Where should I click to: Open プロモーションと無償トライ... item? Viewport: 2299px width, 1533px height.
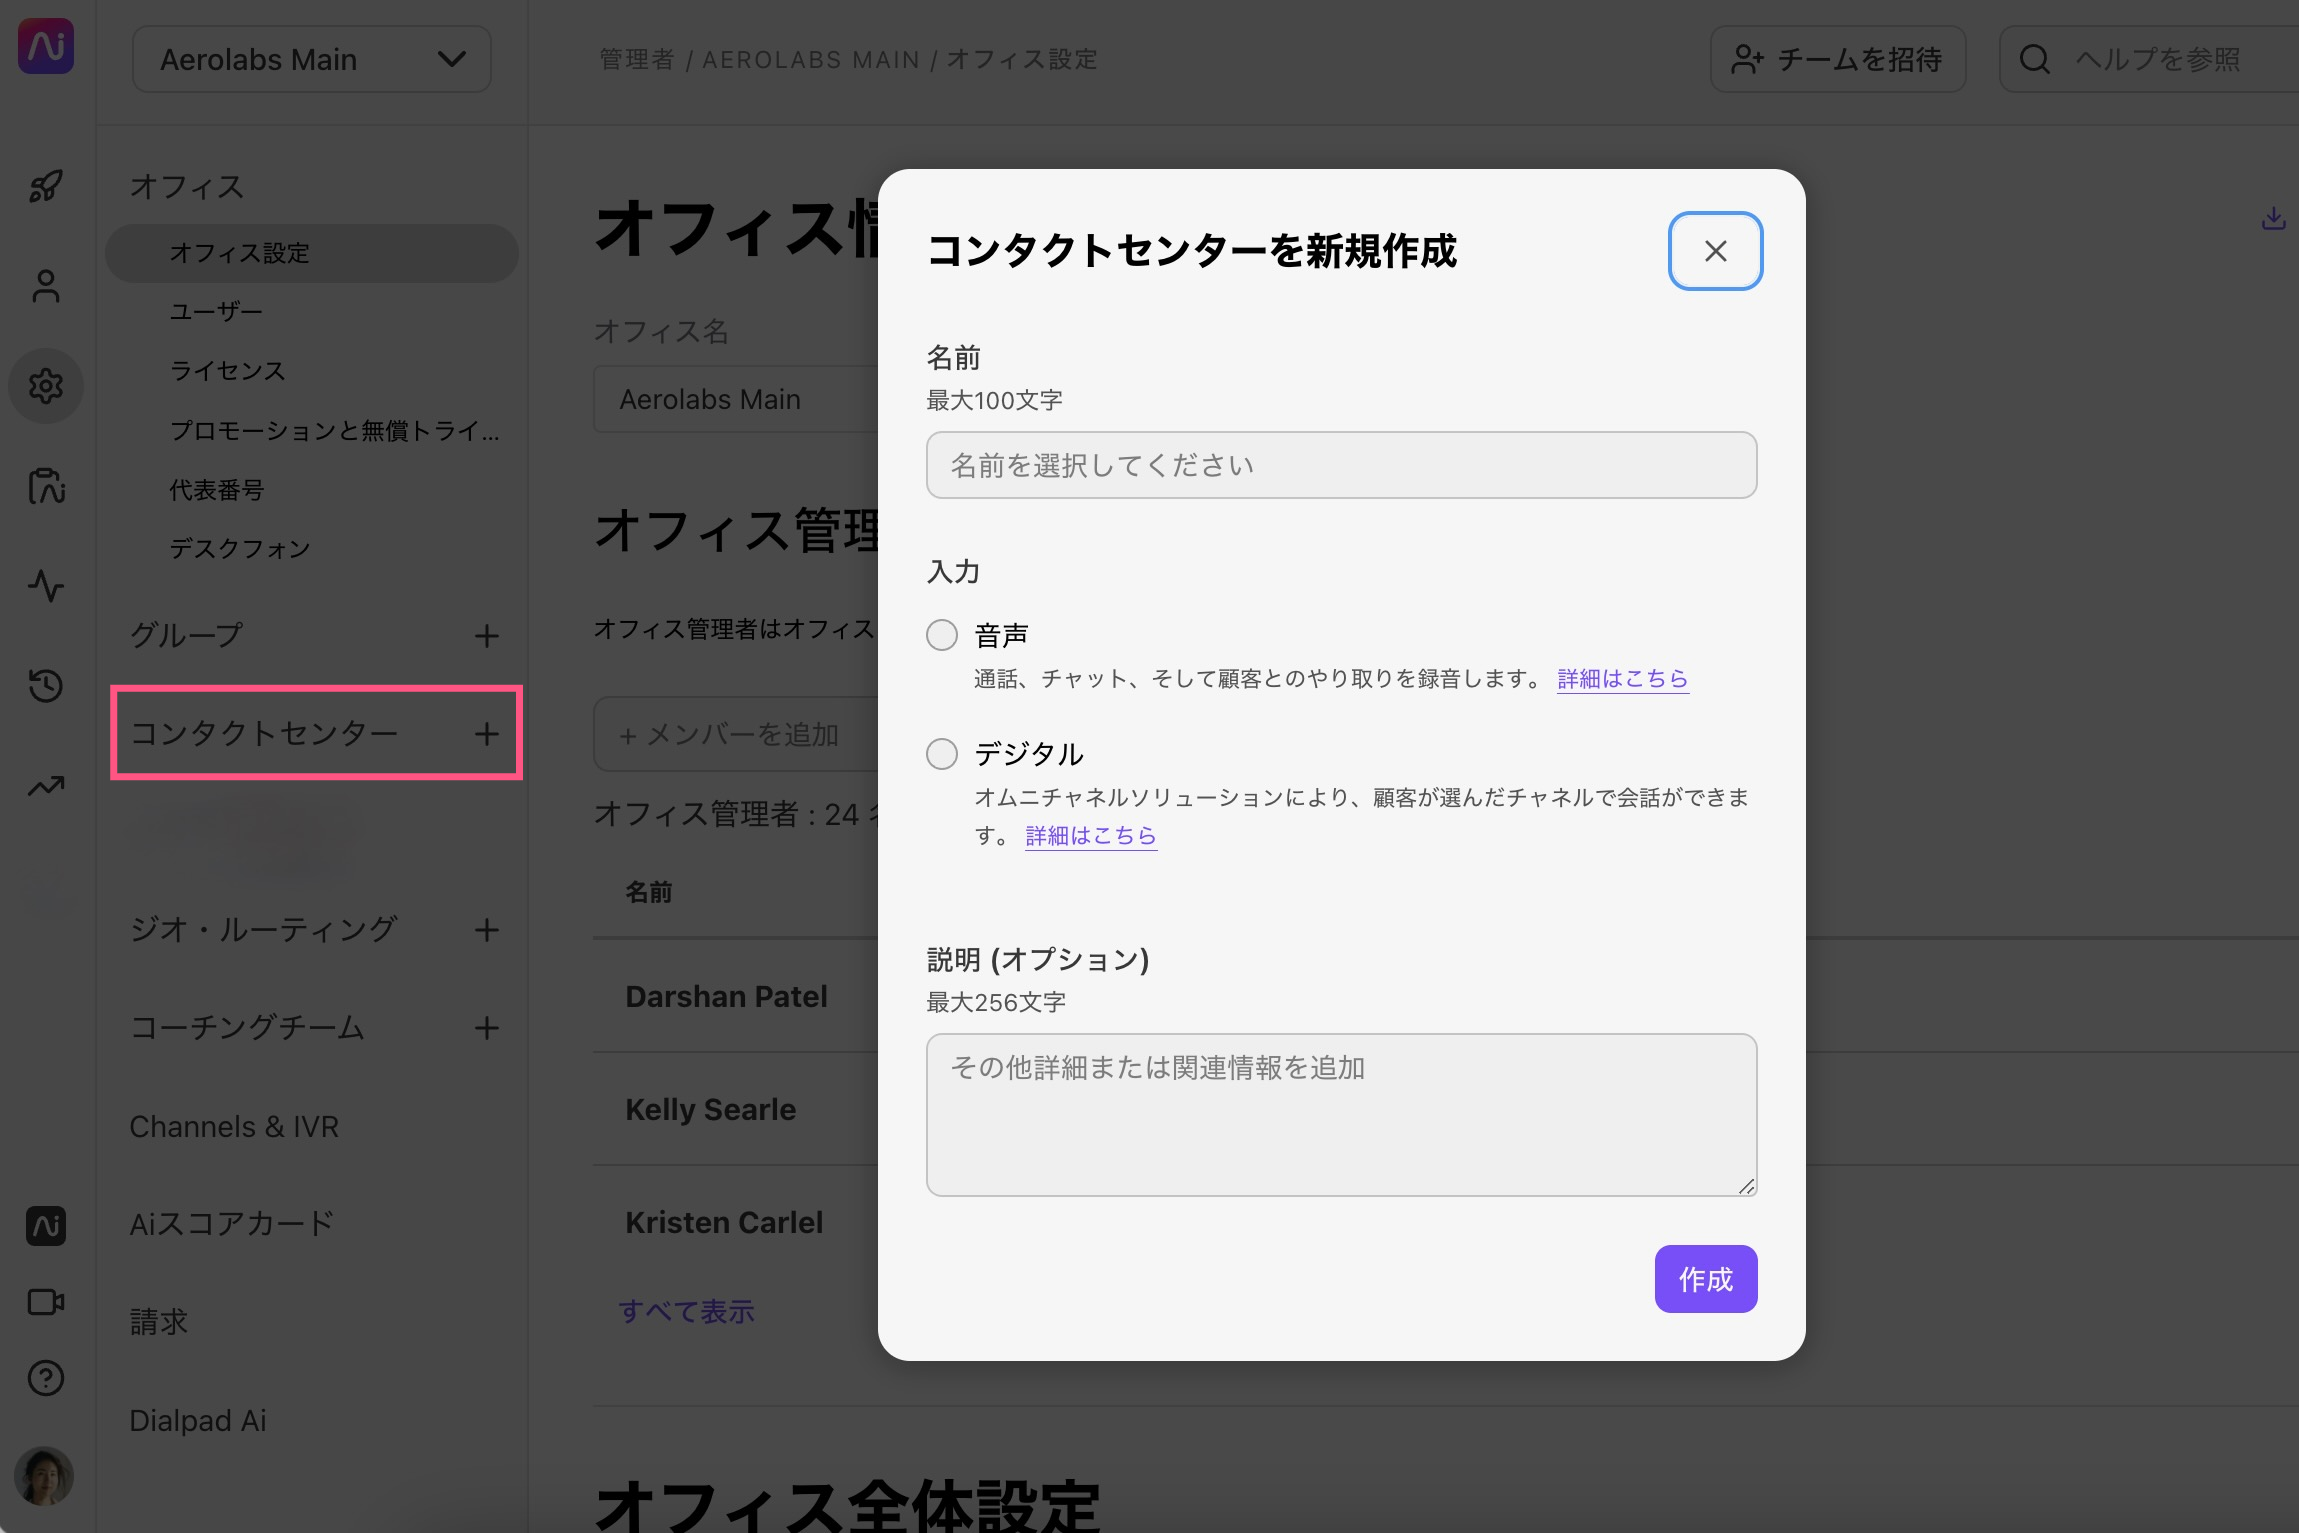pyautogui.click(x=334, y=430)
